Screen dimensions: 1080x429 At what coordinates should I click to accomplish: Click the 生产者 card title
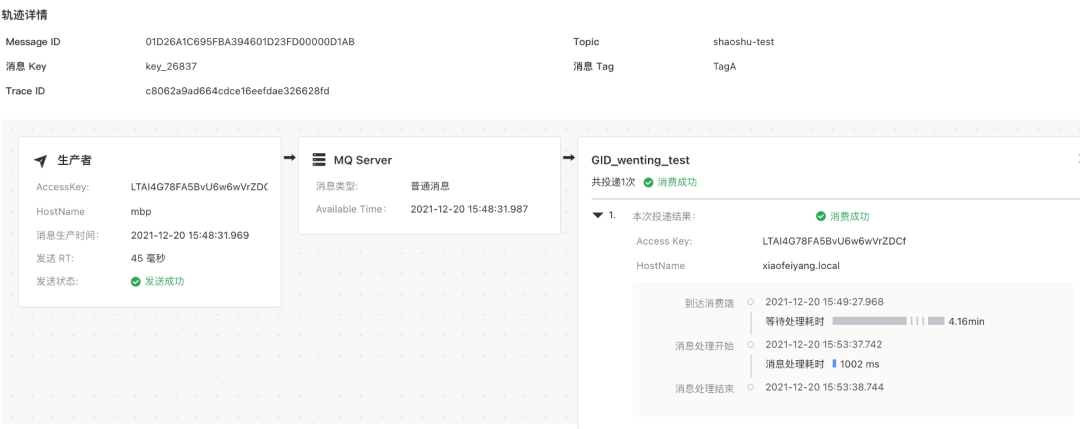[74, 160]
